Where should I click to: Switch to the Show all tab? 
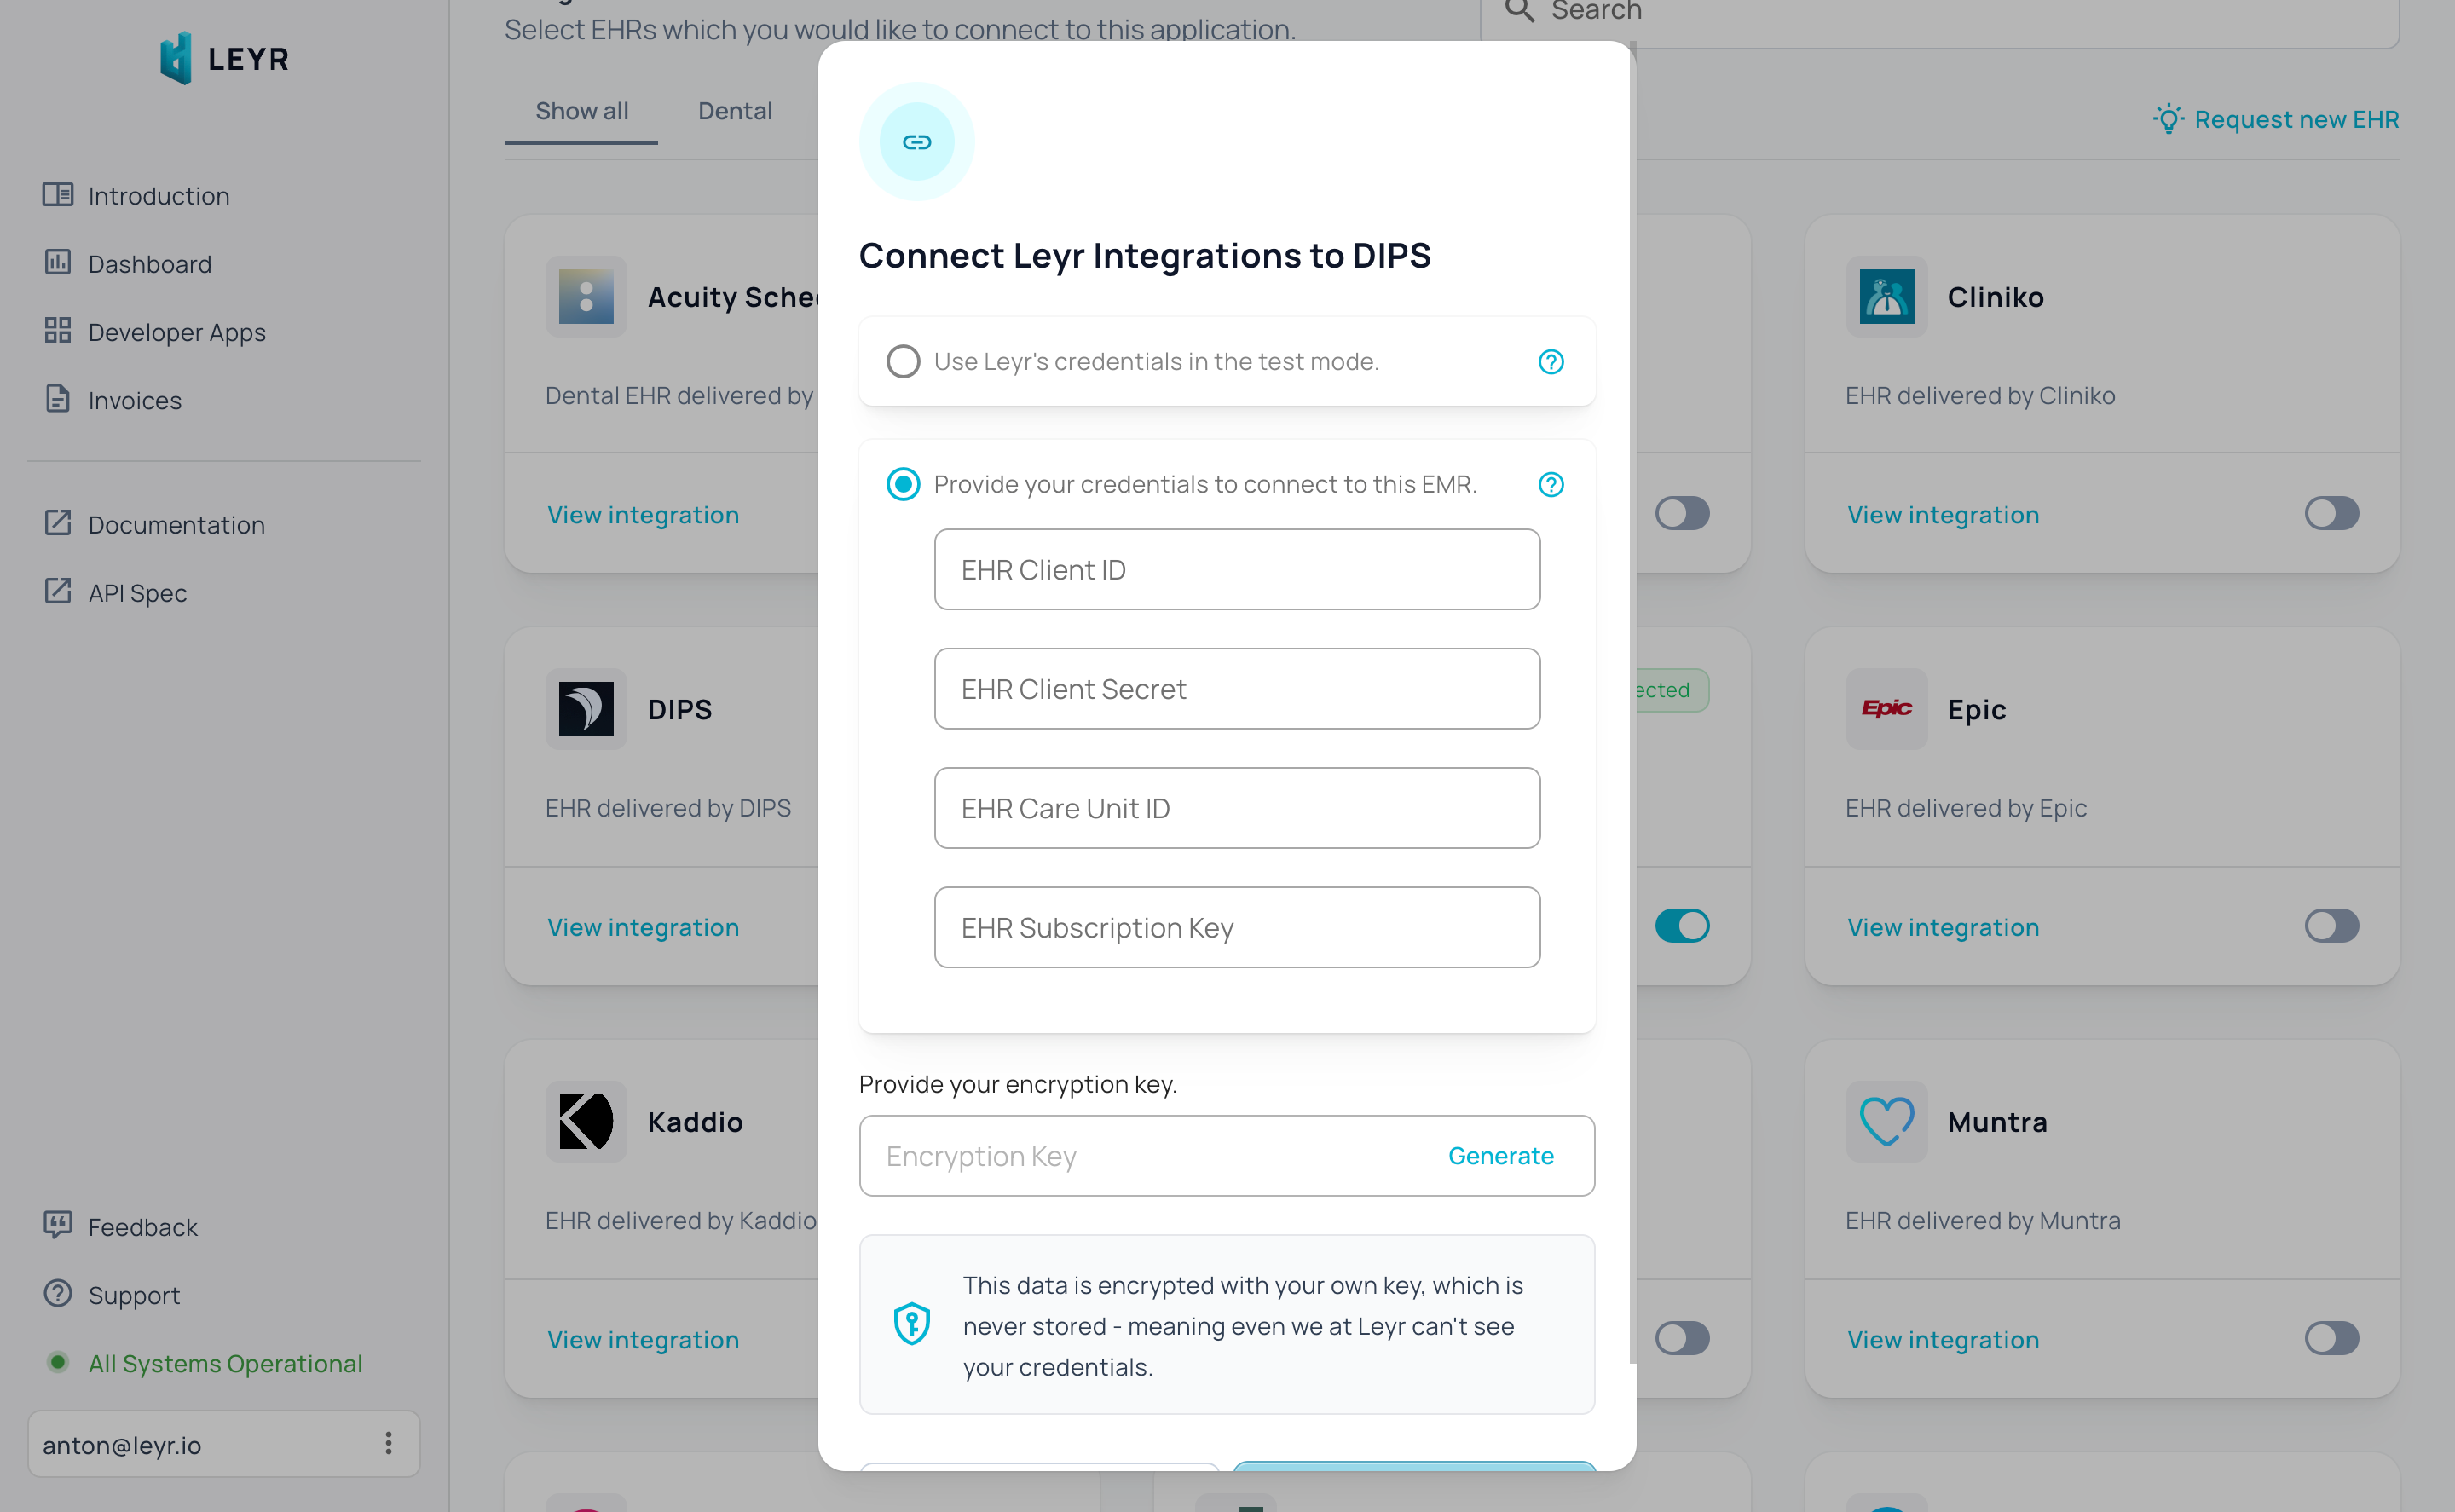(582, 113)
